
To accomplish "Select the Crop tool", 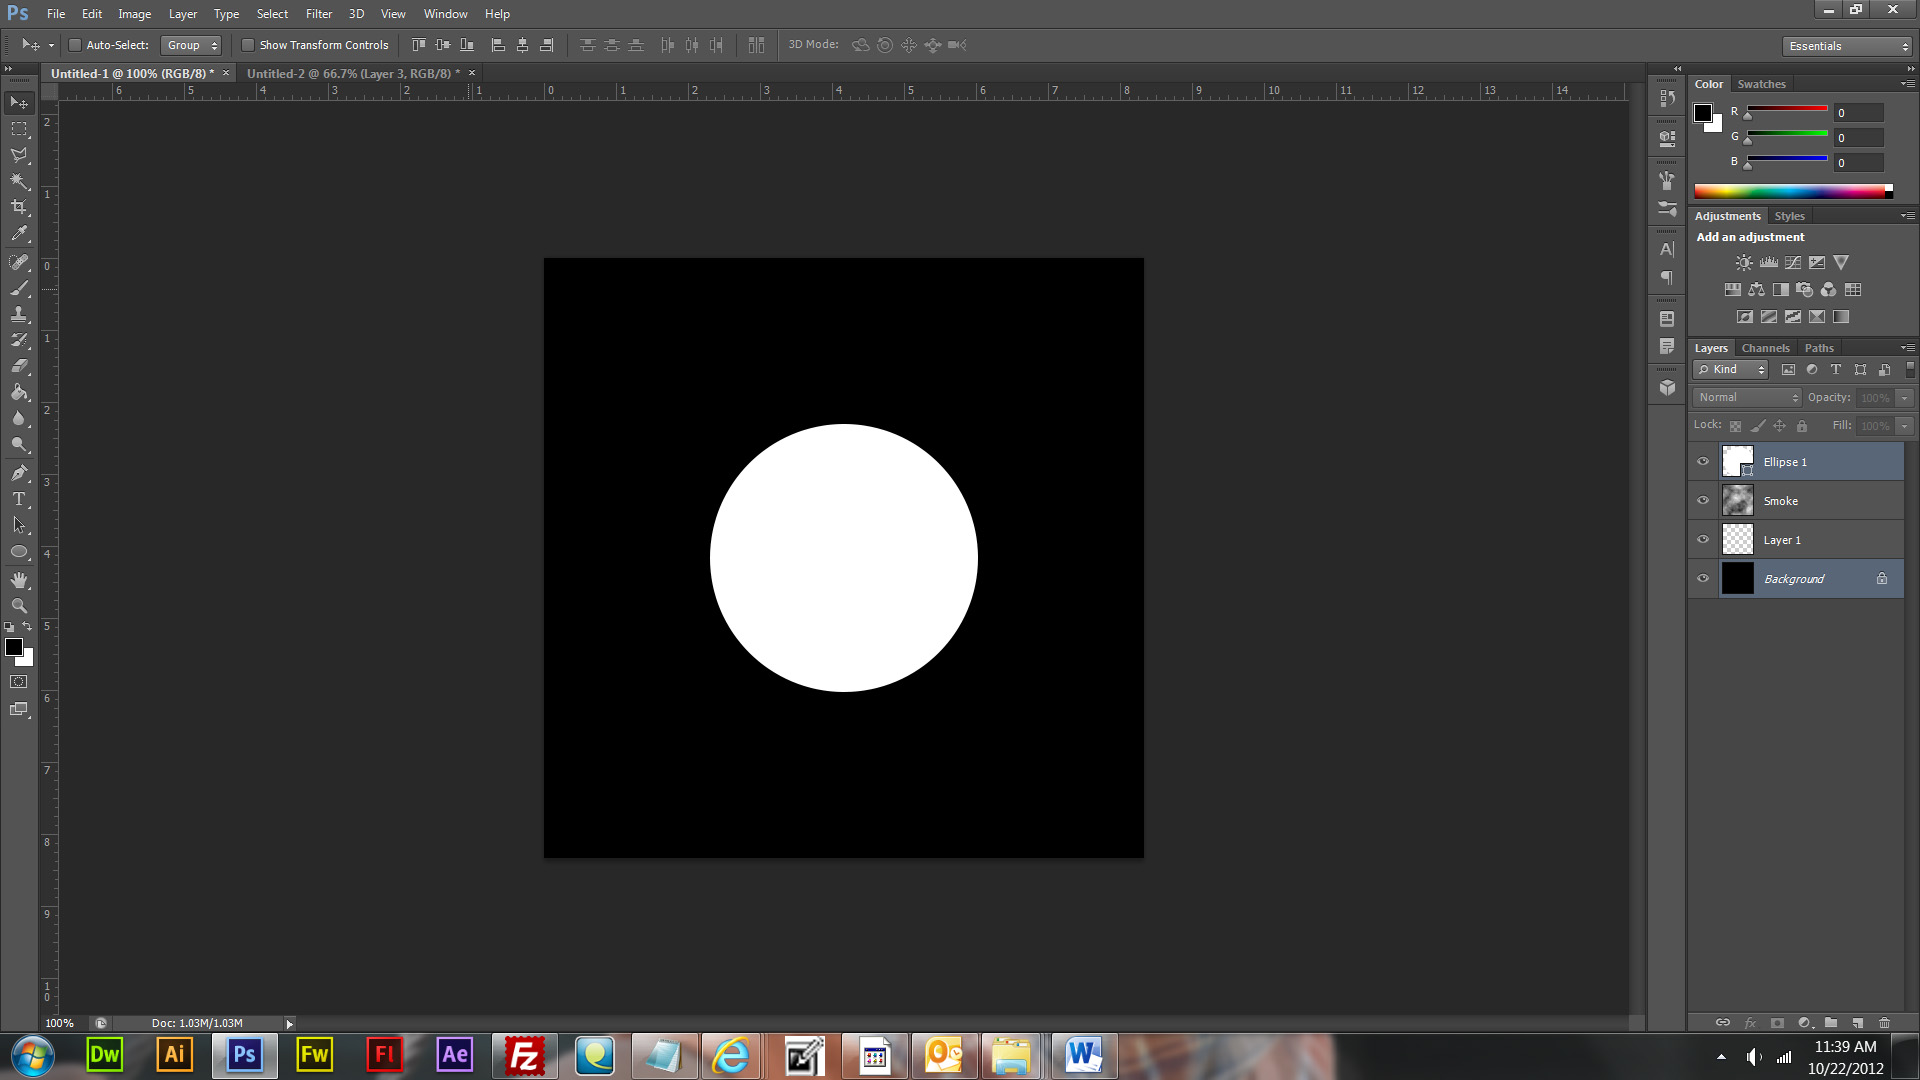I will click(19, 207).
